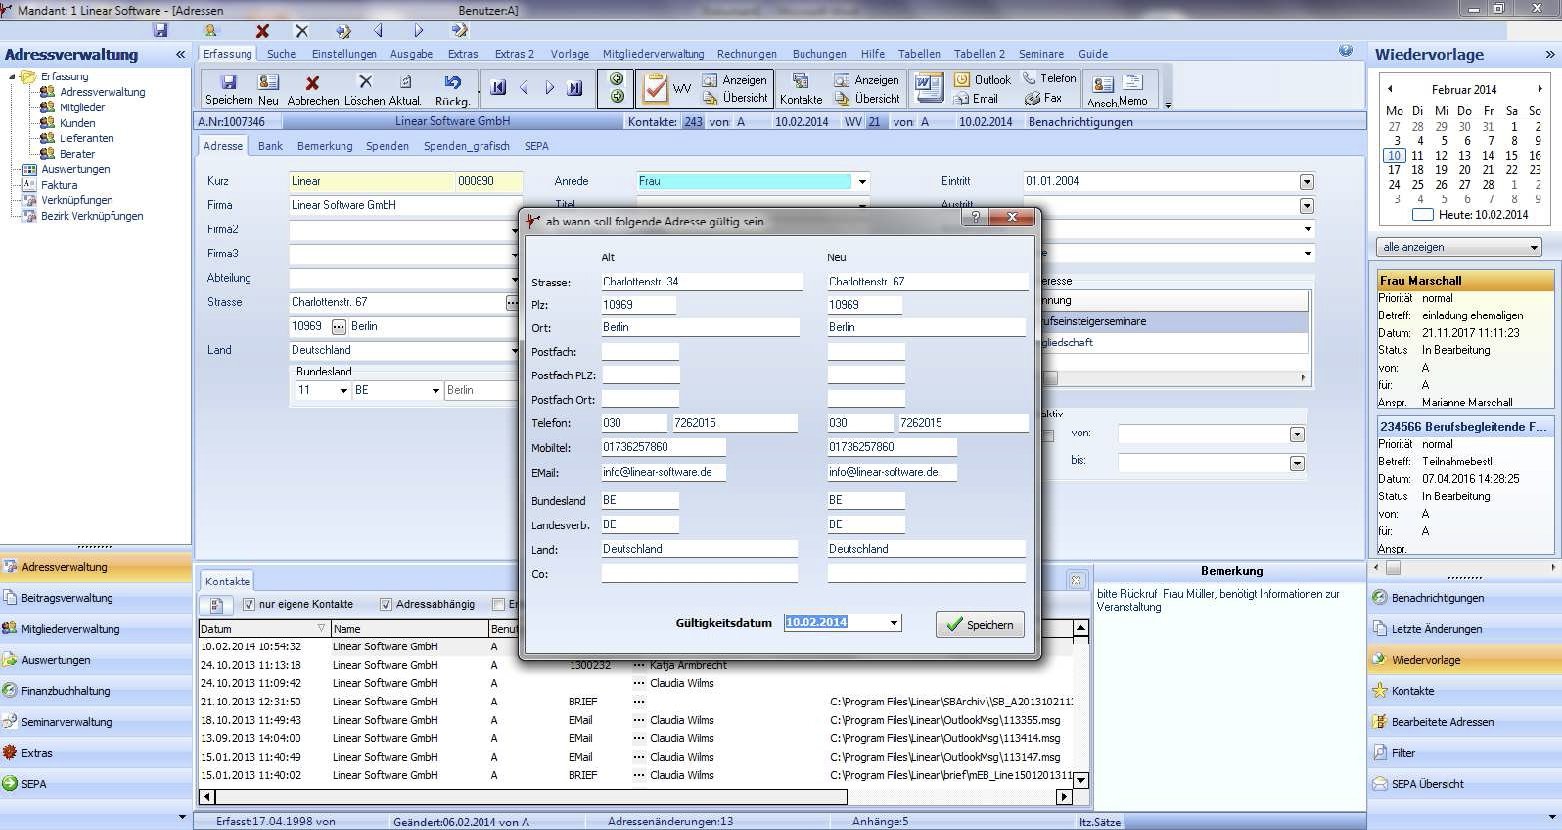
Task: Click the Firma field 'Linear Software GmbH'
Action: tap(404, 205)
